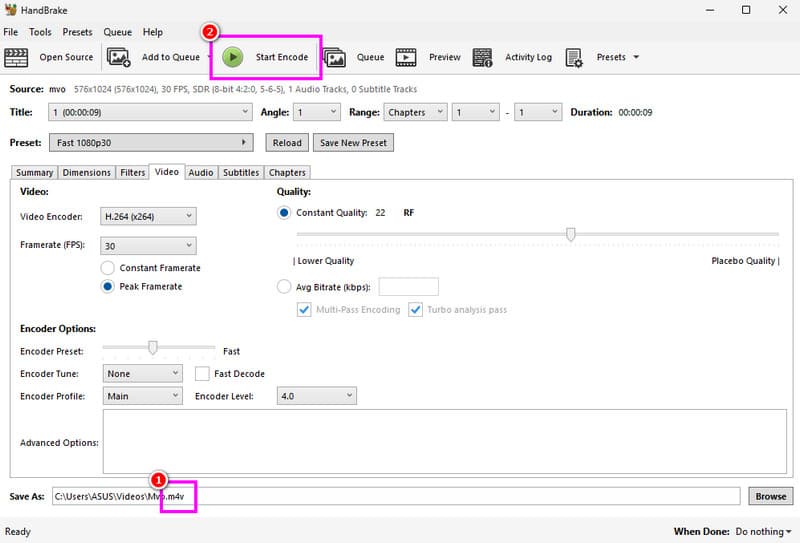Switch to the Audio tab
Image resolution: width=800 pixels, height=543 pixels.
(200, 172)
